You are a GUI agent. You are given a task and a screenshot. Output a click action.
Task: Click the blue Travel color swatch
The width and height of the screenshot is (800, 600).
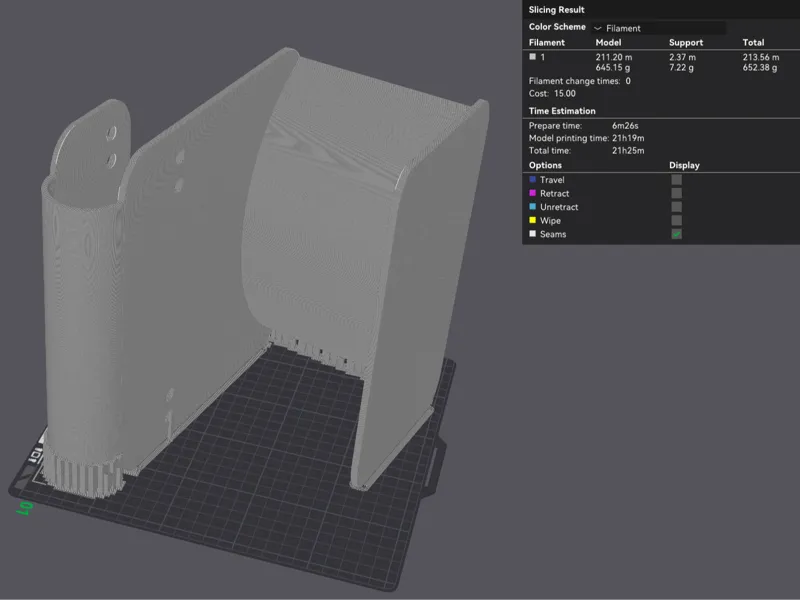click(x=533, y=180)
